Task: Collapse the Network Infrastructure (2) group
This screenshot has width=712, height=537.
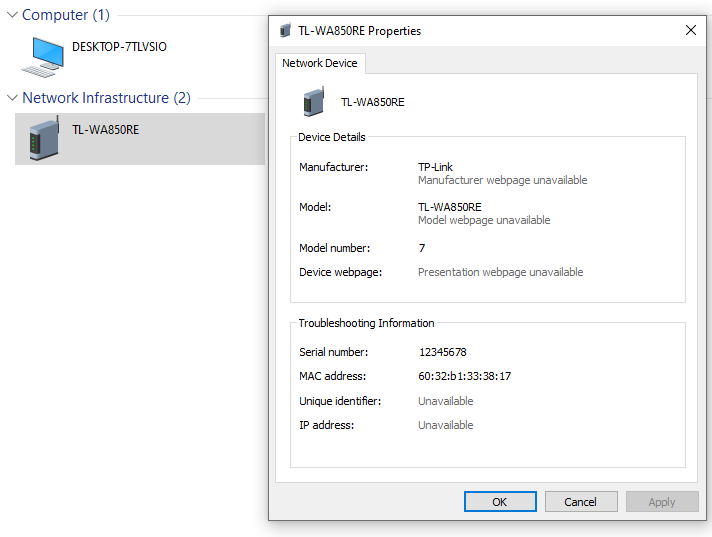Action: (12, 98)
